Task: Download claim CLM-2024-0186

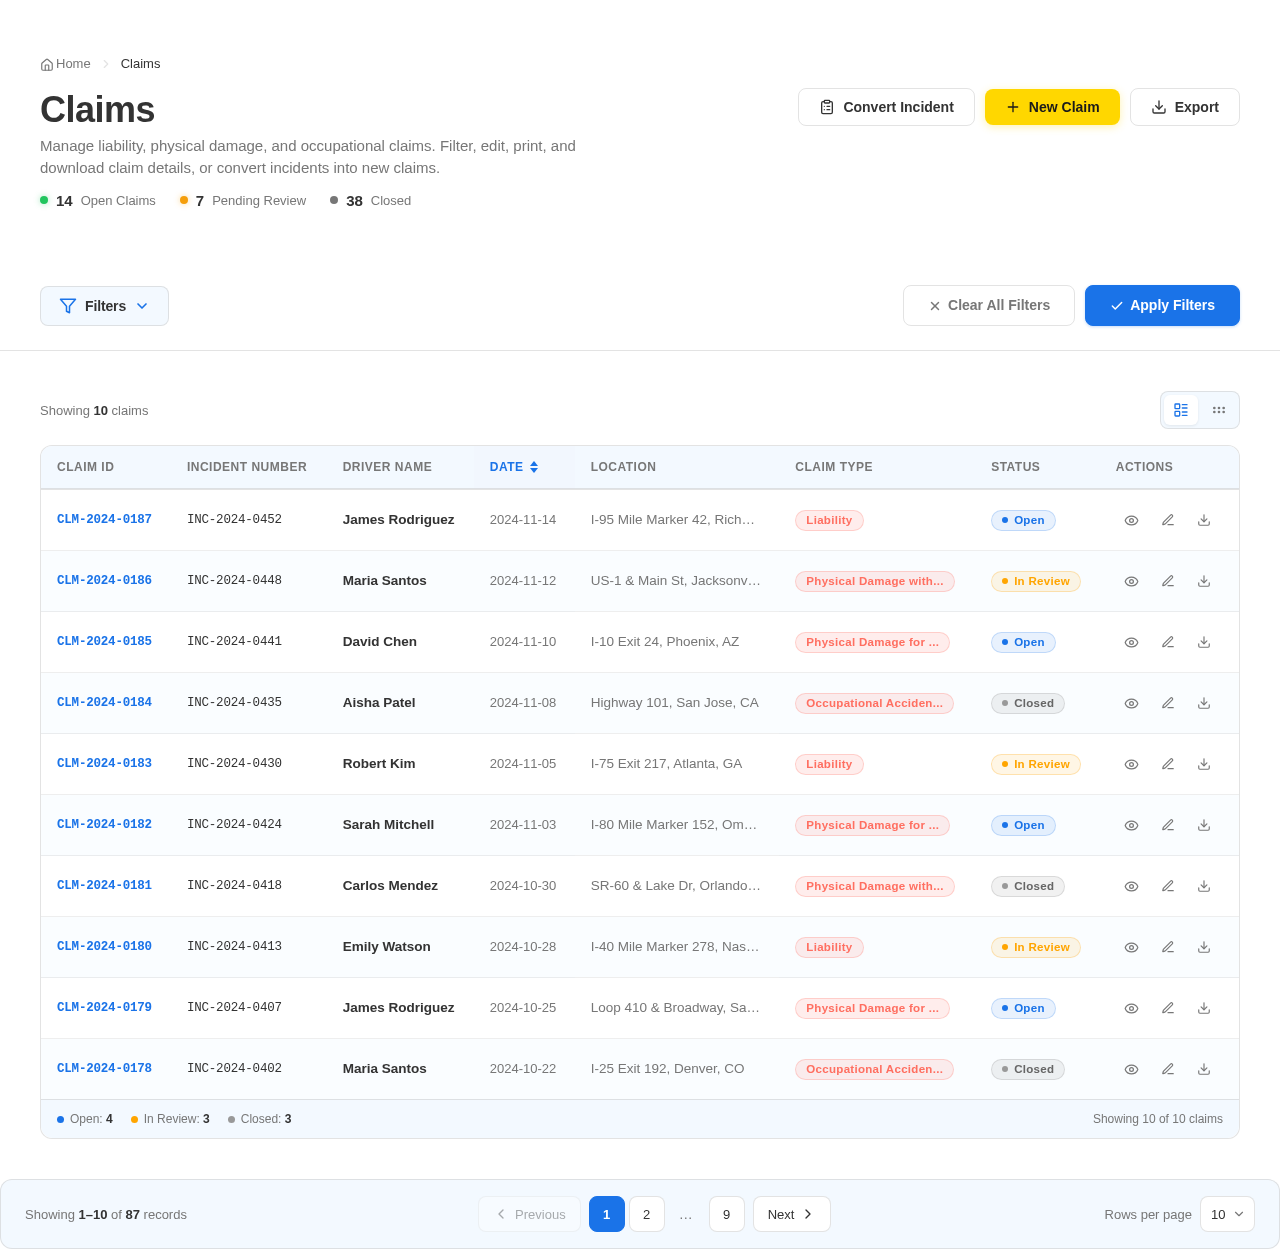Action: coord(1204,581)
